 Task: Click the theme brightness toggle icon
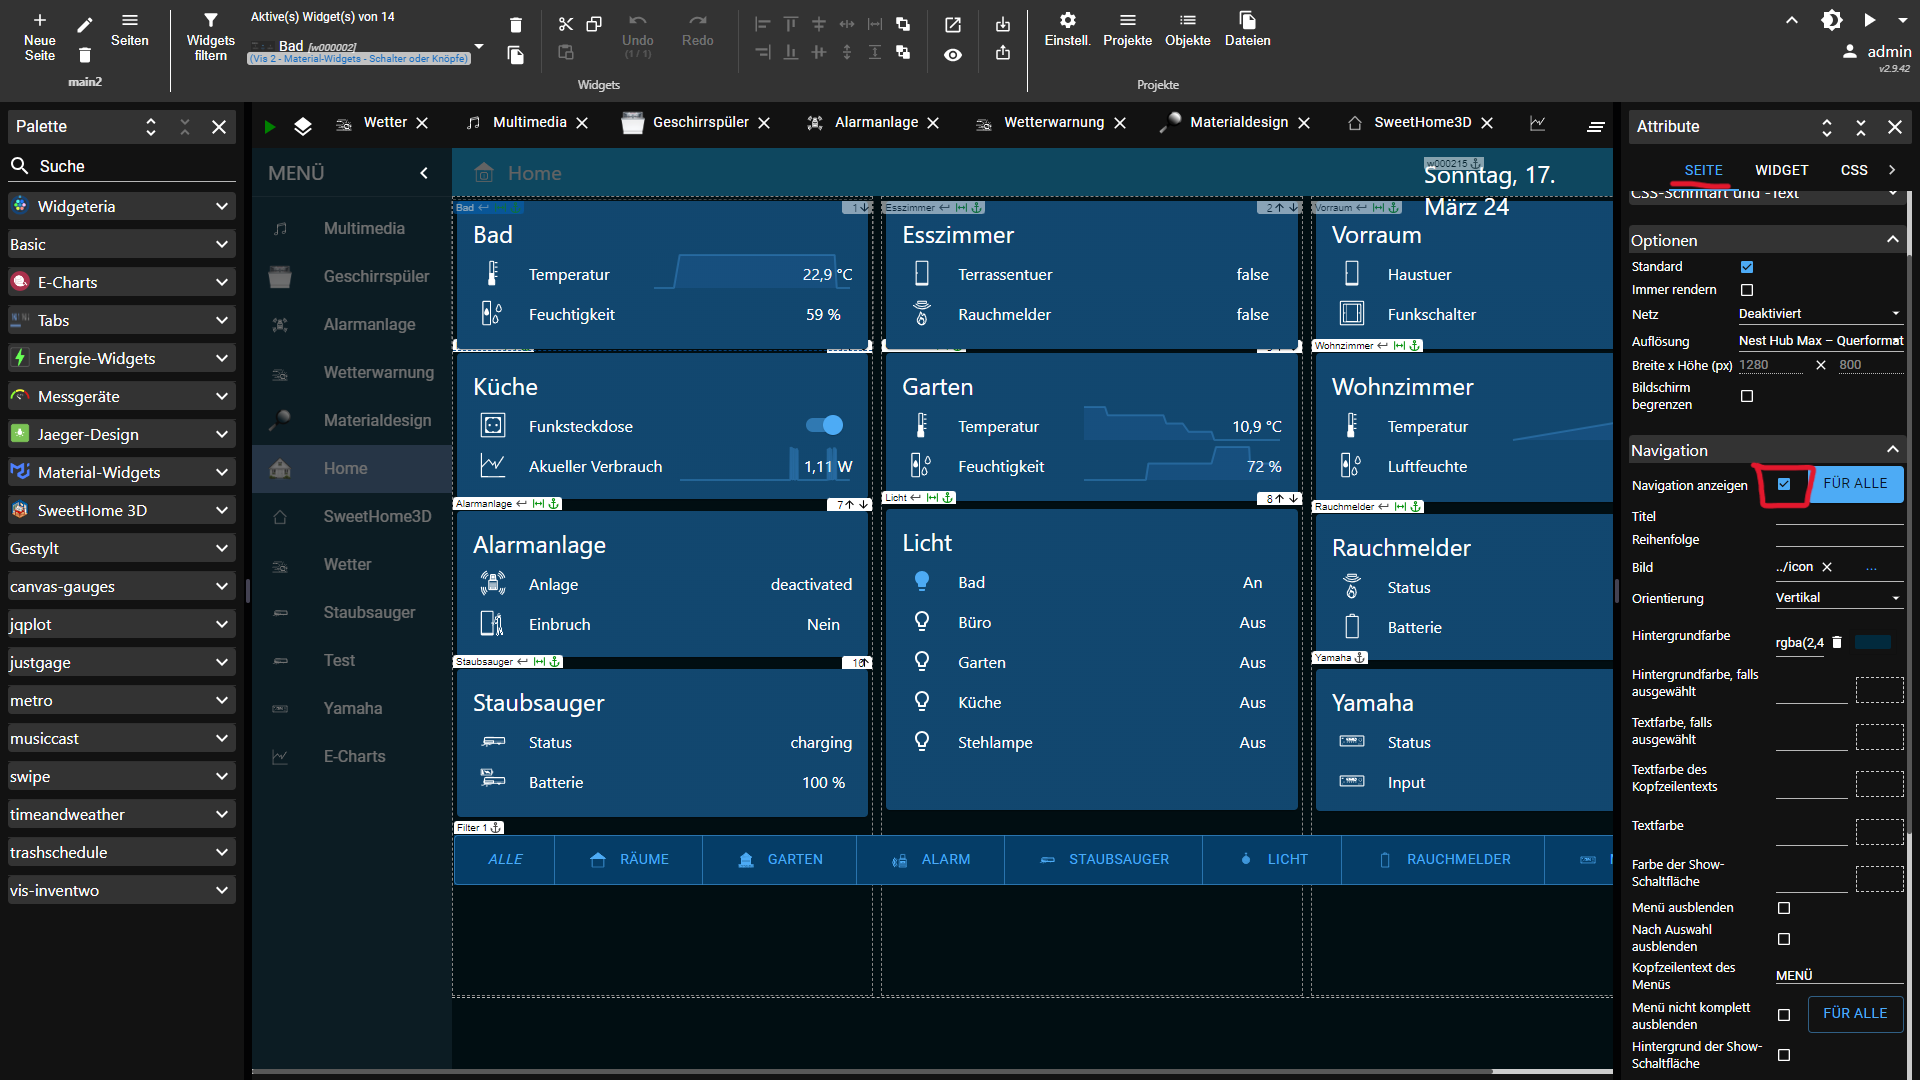[1832, 20]
